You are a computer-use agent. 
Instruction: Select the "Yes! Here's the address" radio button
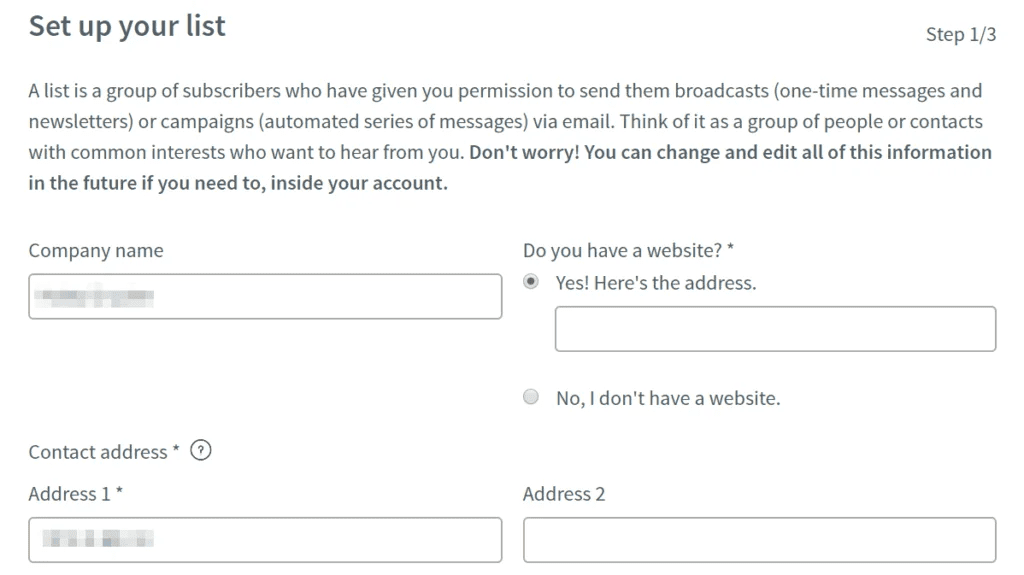531,282
